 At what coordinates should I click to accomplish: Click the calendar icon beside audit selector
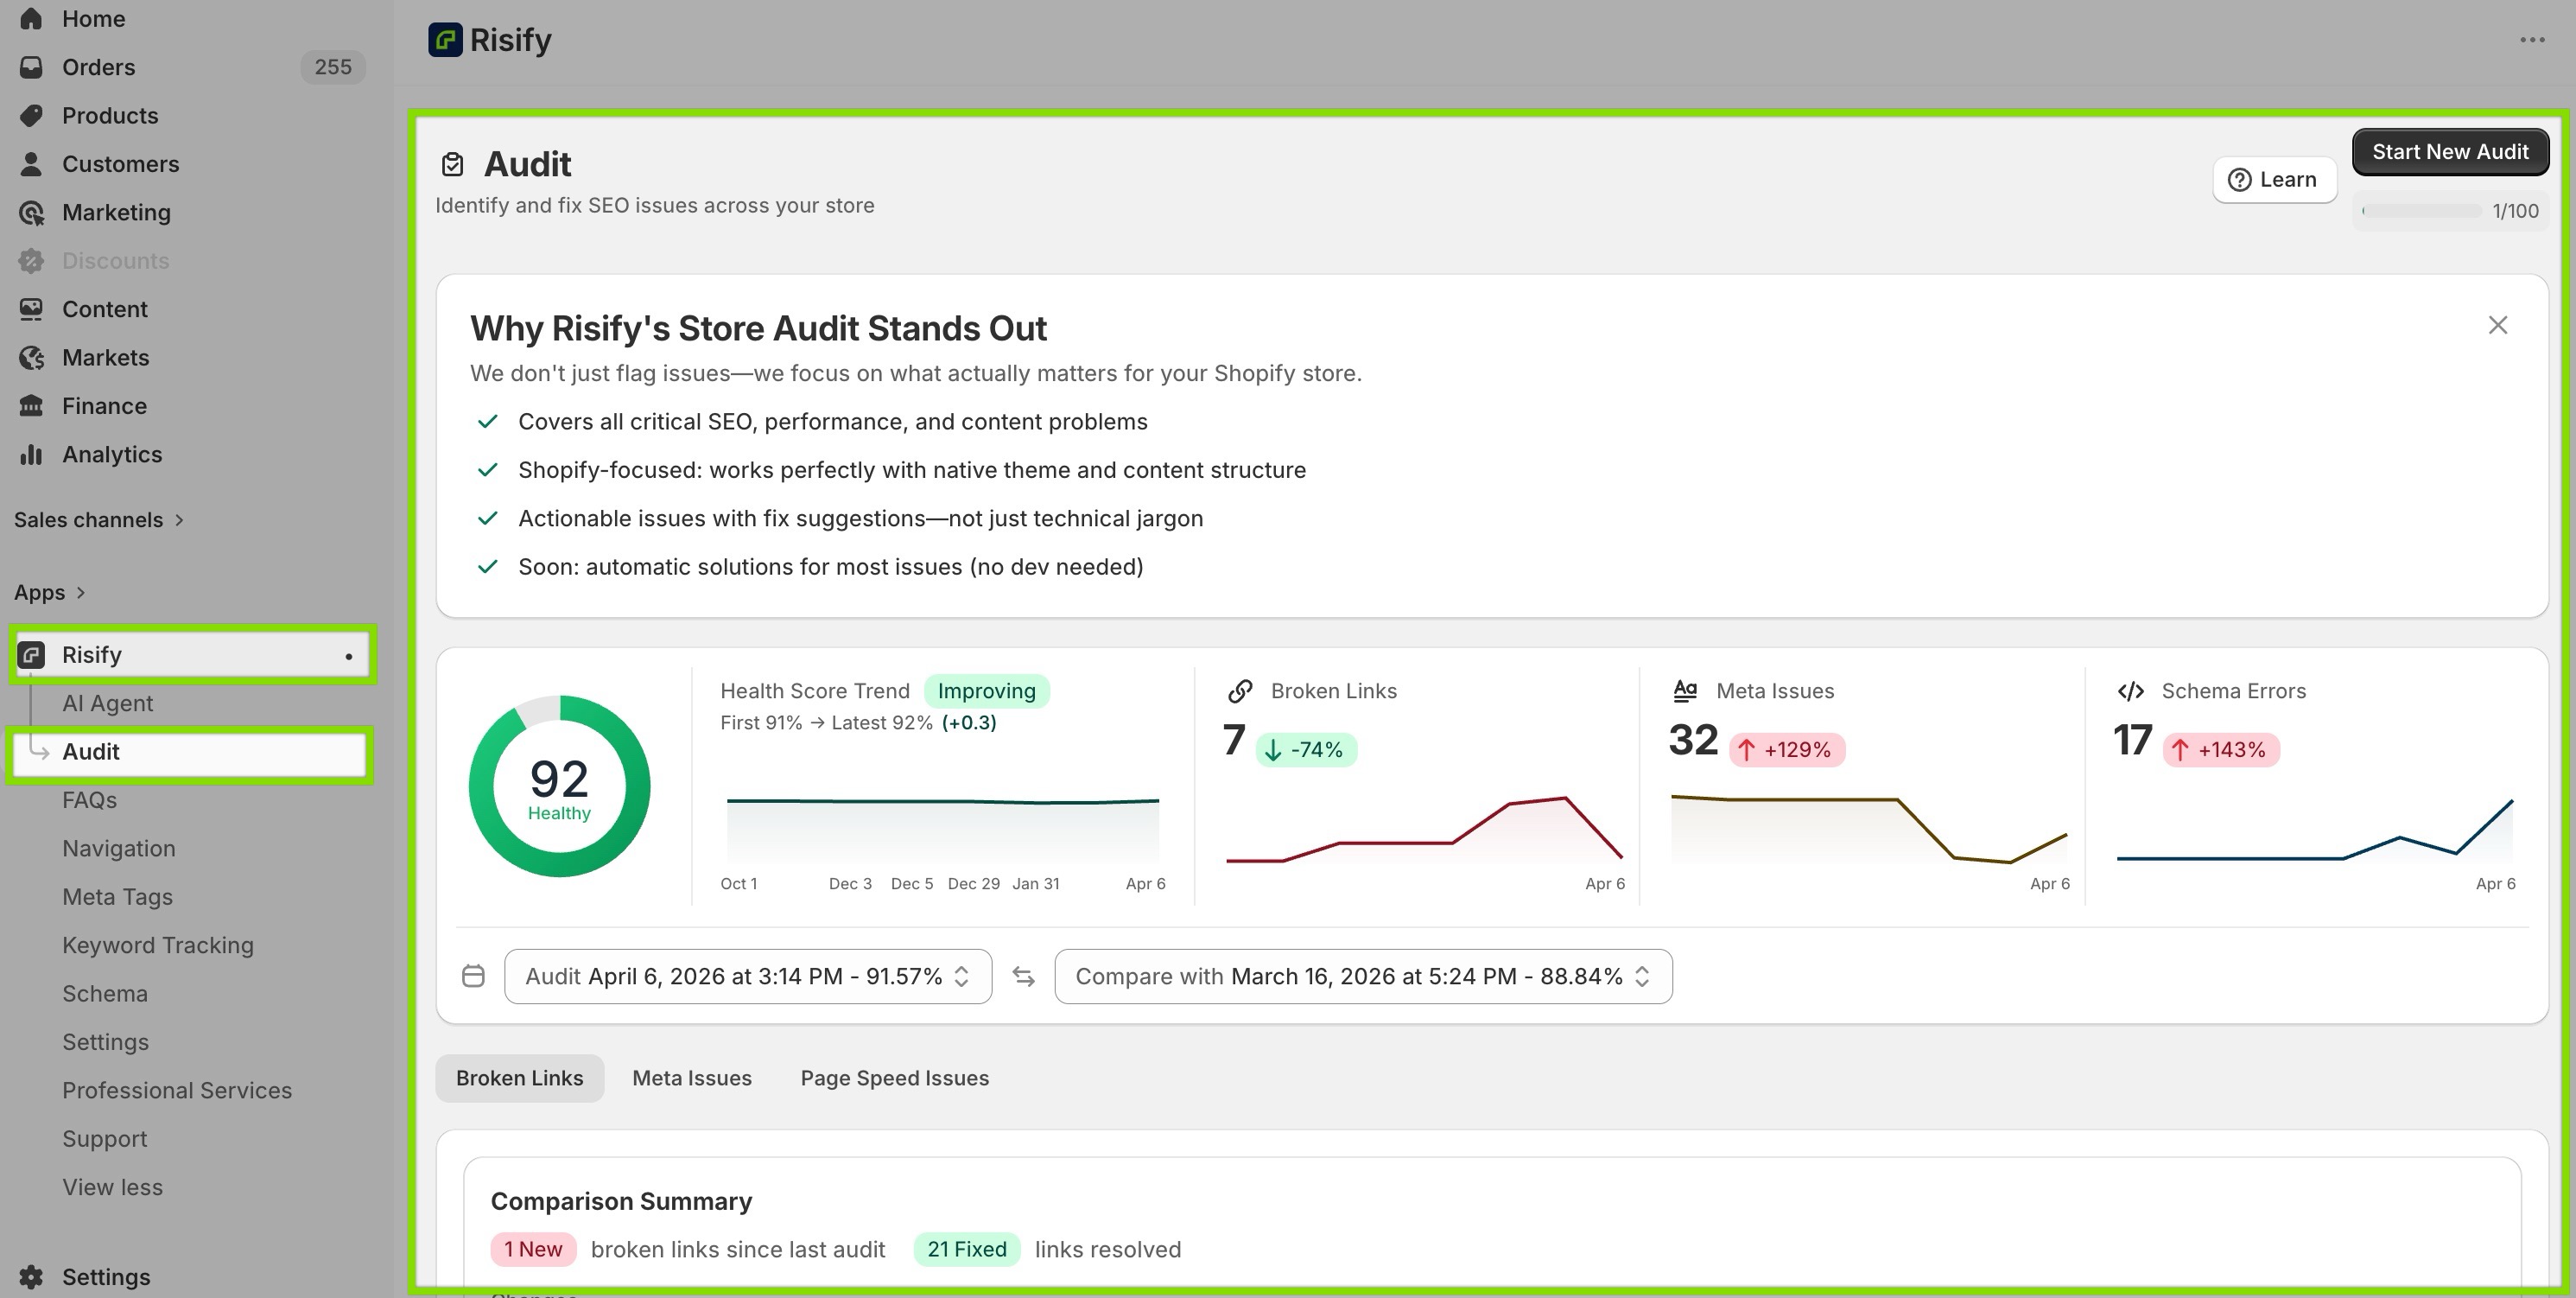pos(473,976)
